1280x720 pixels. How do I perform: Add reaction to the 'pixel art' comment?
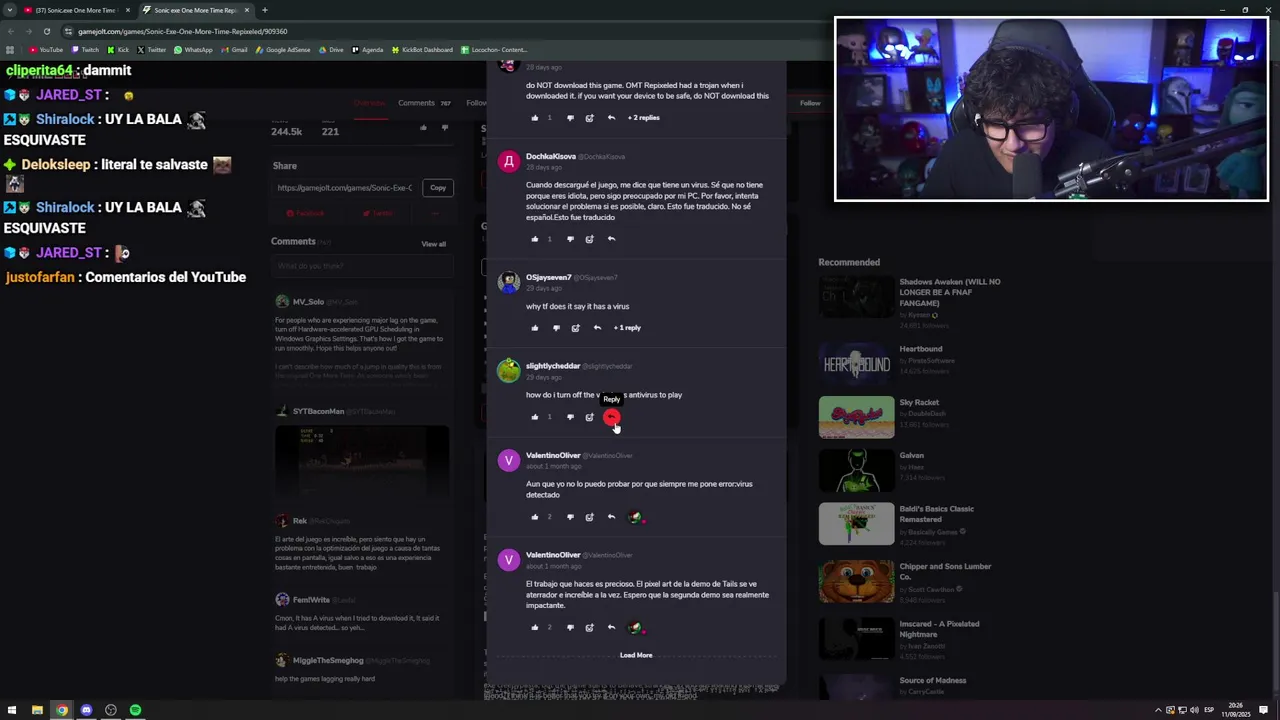(x=589, y=628)
